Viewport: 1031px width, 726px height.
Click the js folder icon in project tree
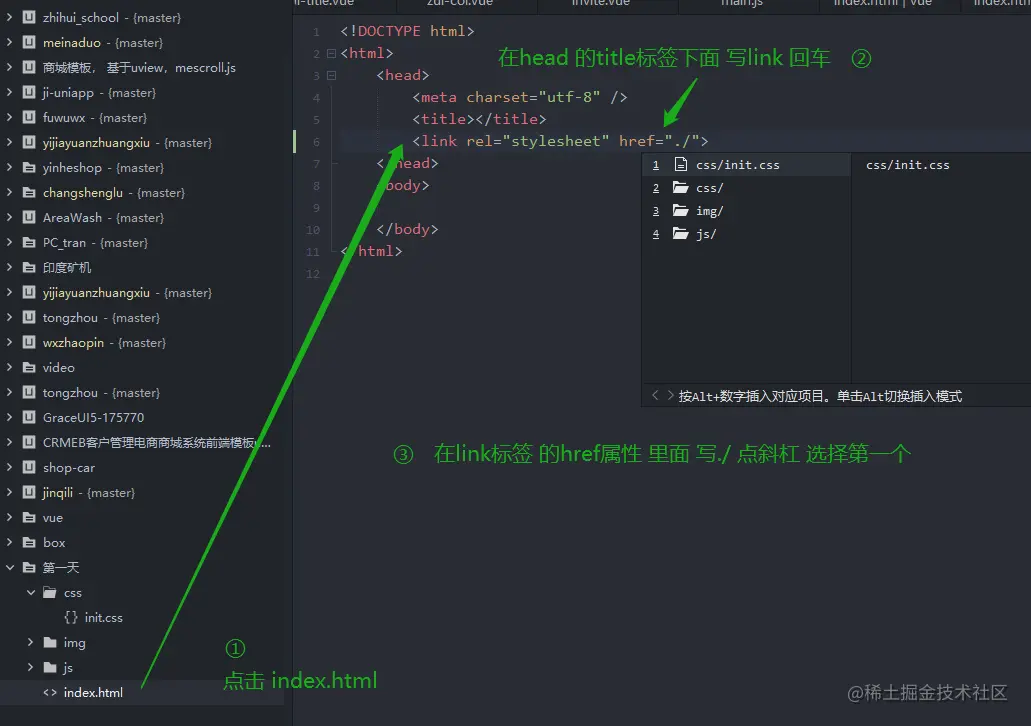coord(50,667)
